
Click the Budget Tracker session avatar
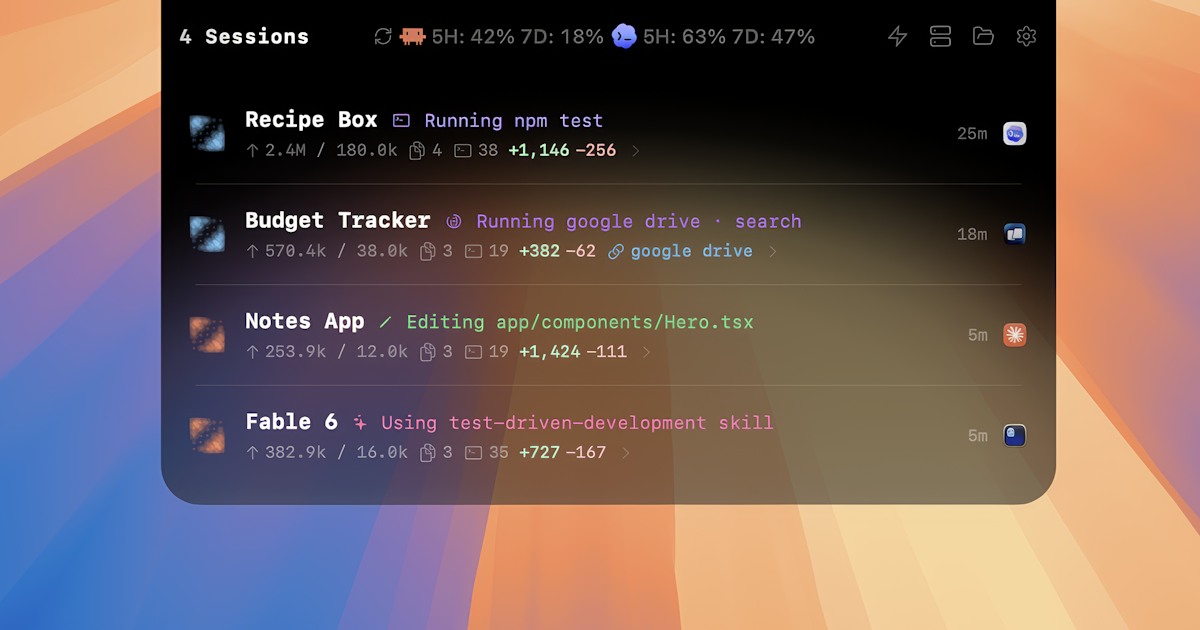pos(207,234)
